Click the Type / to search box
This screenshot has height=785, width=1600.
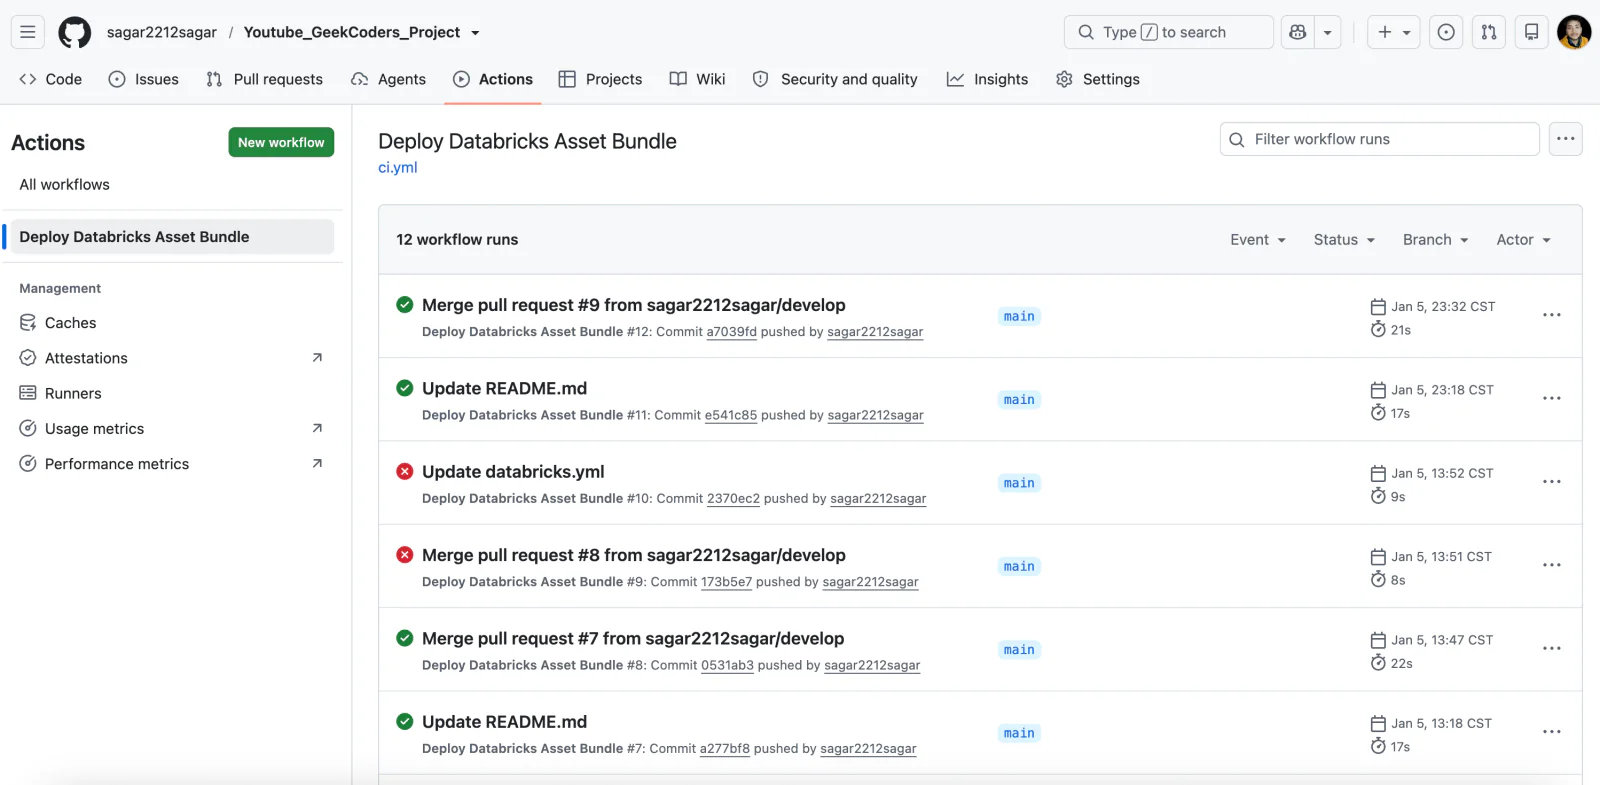tap(1169, 32)
